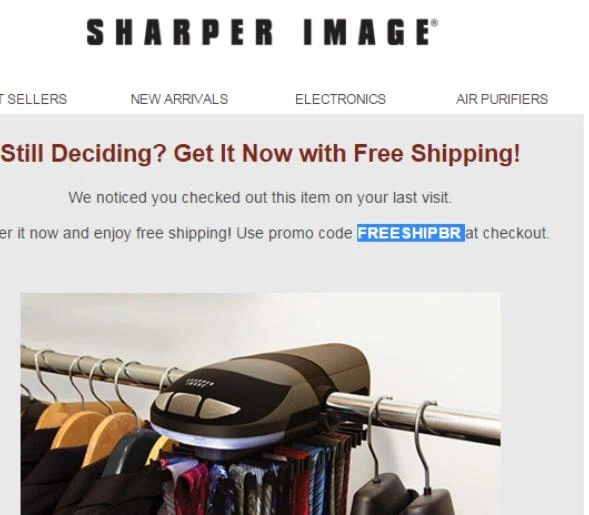Click the chrome closet rod in photo
Image resolution: width=589 pixels, height=515 pixels.
[413, 418]
